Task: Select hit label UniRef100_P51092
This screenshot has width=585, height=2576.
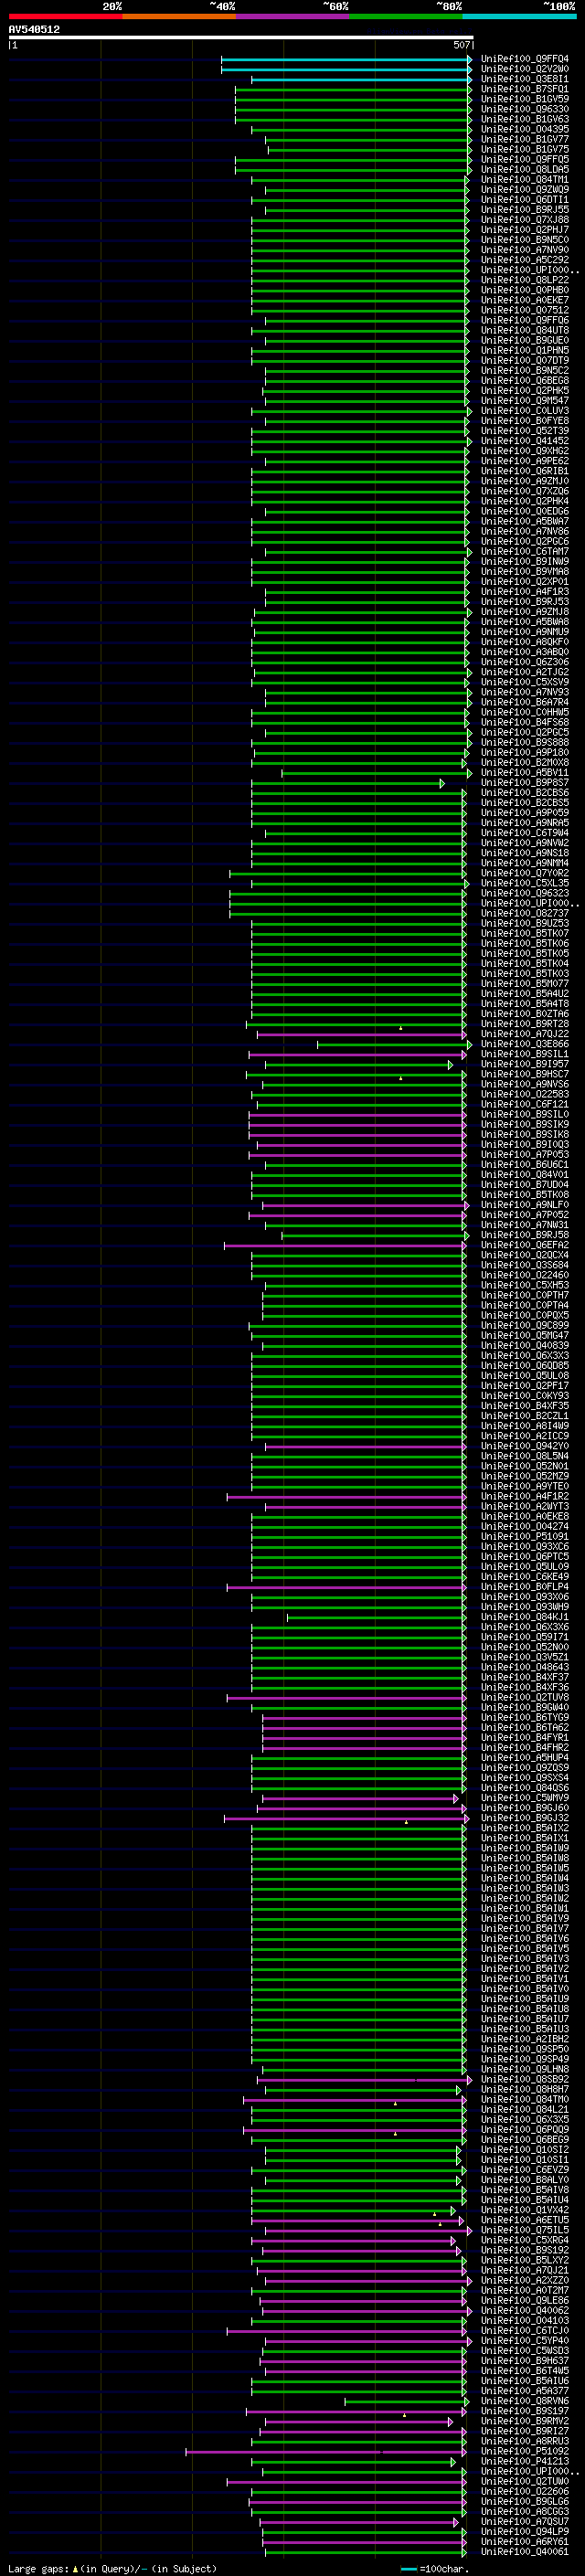Action: (x=525, y=2451)
